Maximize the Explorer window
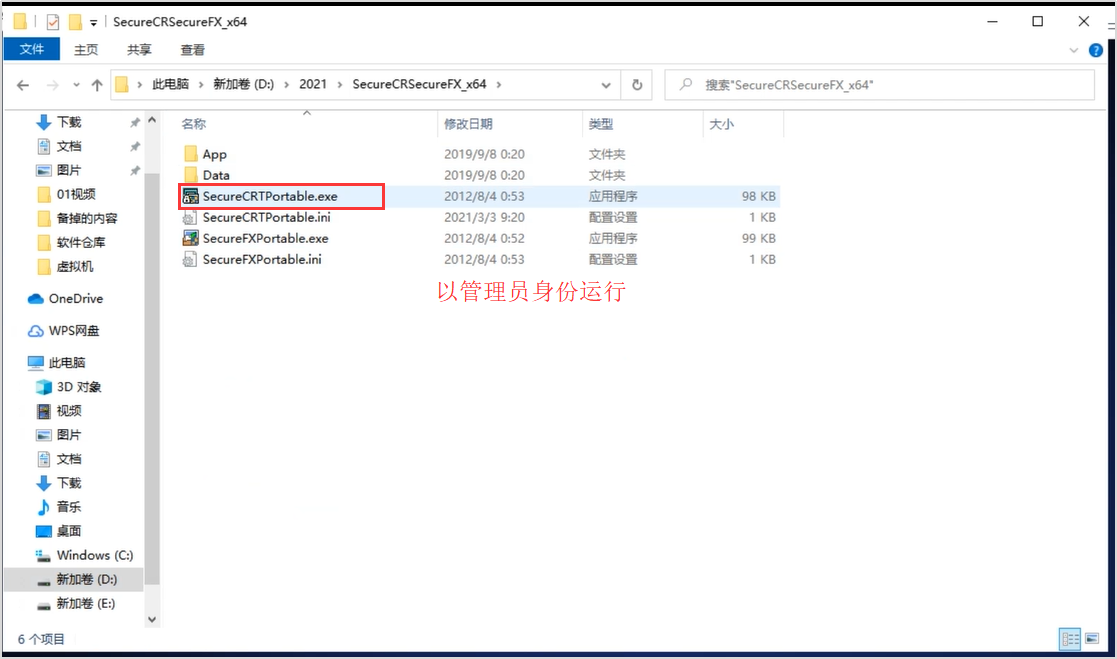The image size is (1117, 659). pos(1038,21)
